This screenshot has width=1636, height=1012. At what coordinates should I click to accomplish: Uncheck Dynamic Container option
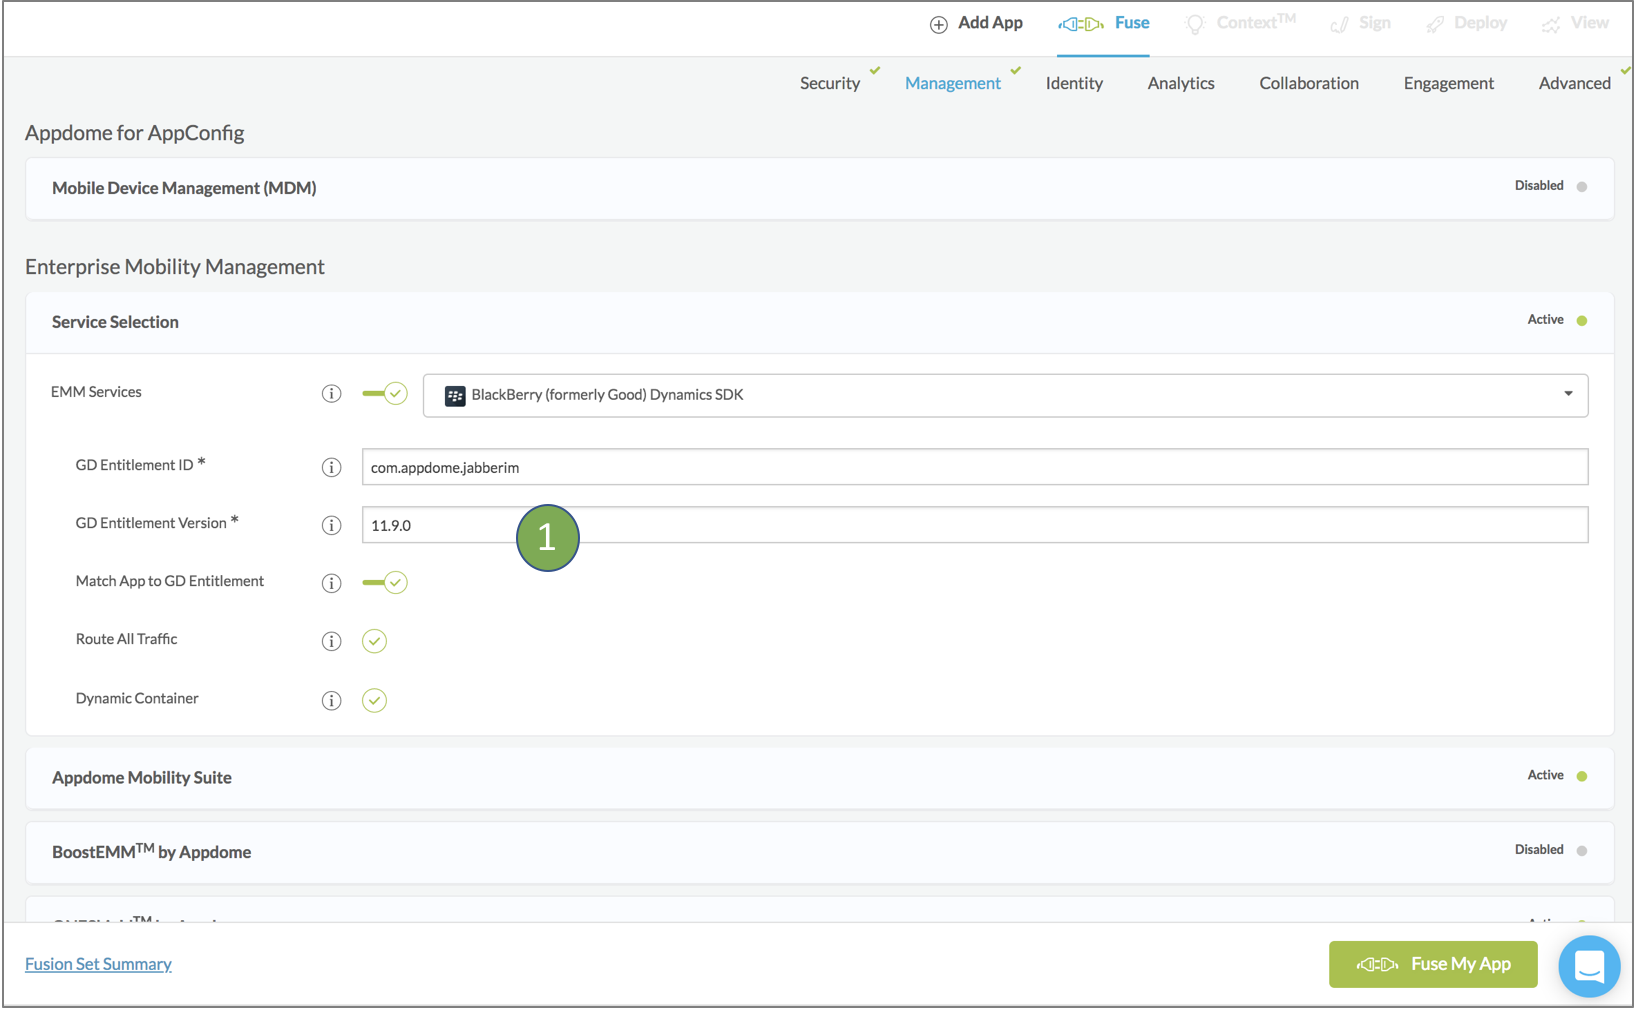(x=374, y=700)
